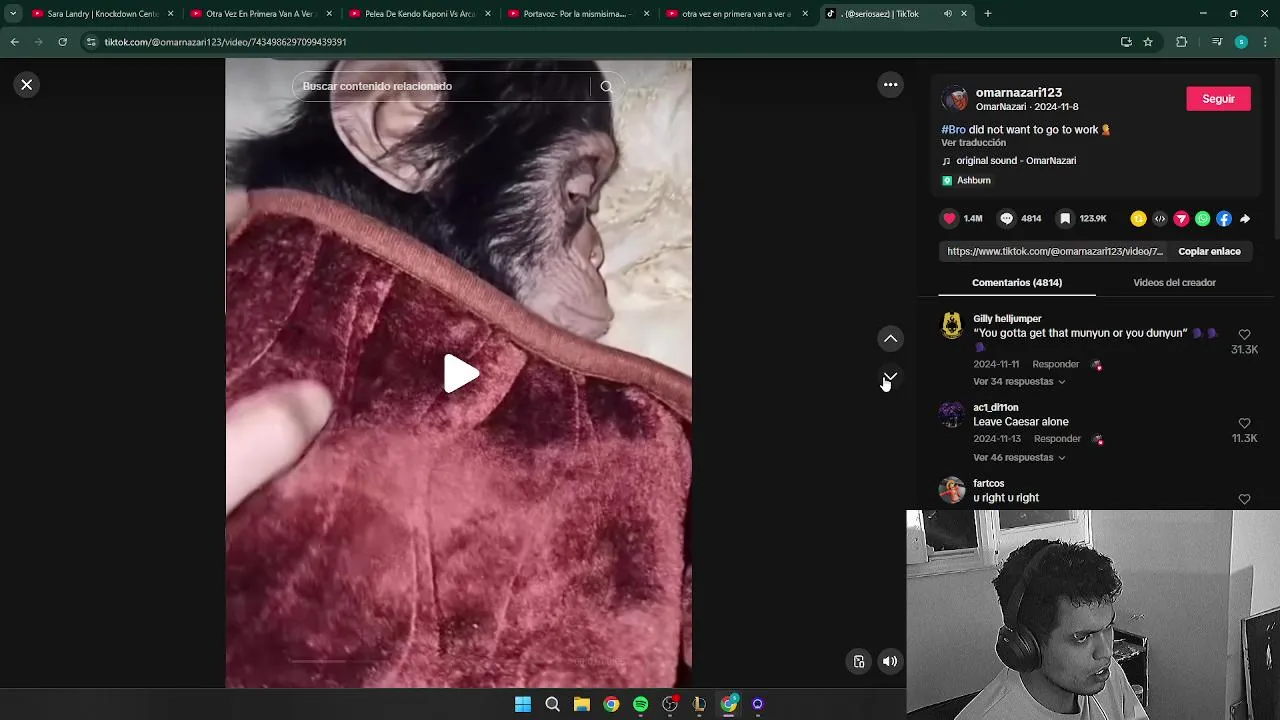1280x720 pixels.
Task: Switch to Videos del creador tab
Action: (1174, 282)
